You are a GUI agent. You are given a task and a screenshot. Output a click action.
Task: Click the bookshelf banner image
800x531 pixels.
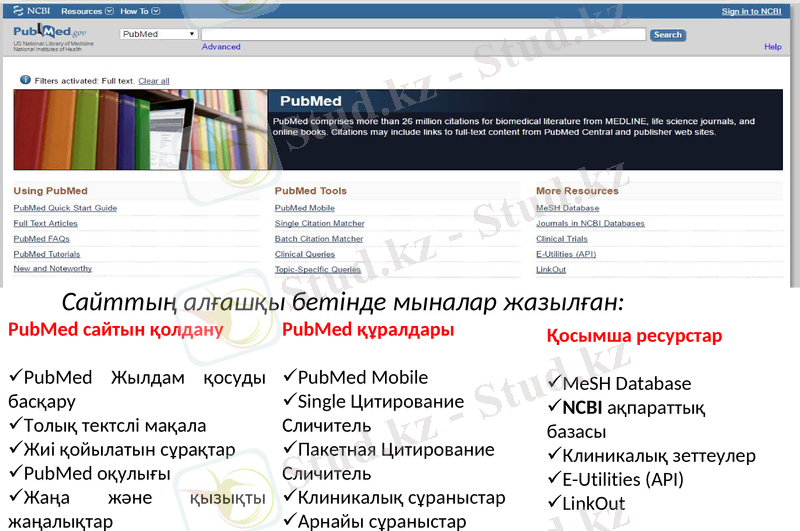(x=140, y=129)
